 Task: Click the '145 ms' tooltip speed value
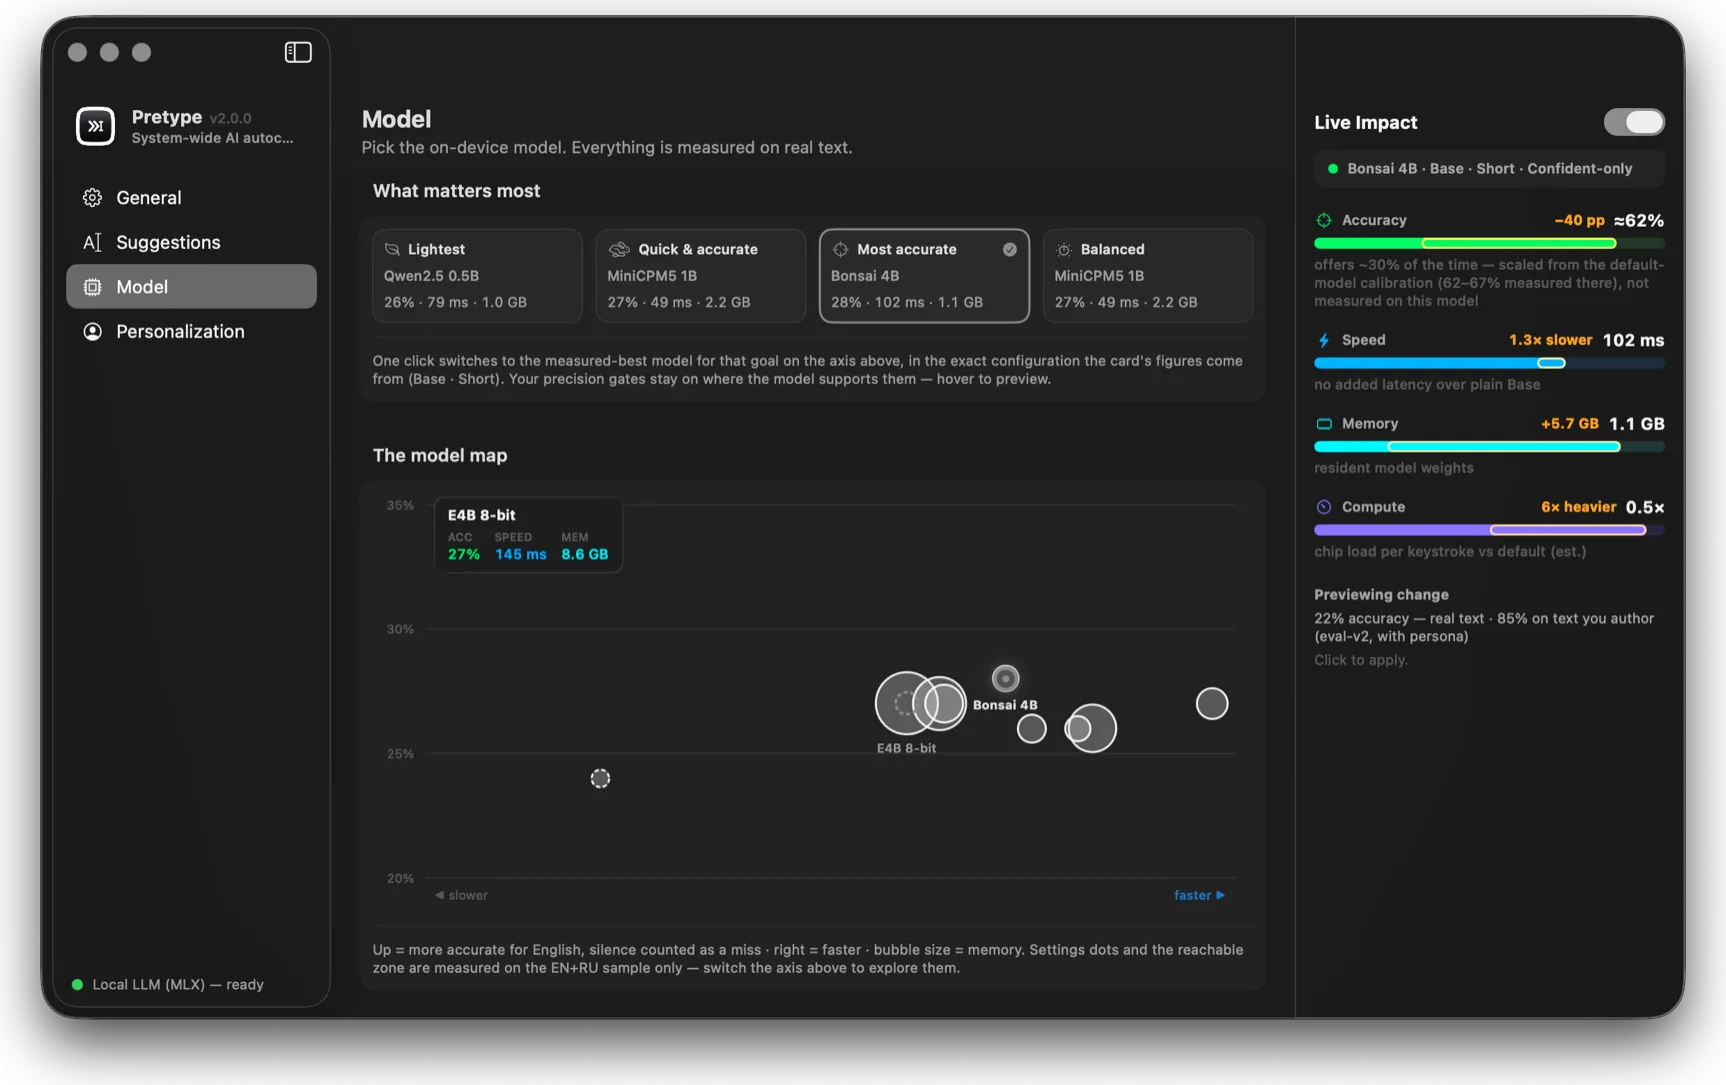(x=521, y=554)
